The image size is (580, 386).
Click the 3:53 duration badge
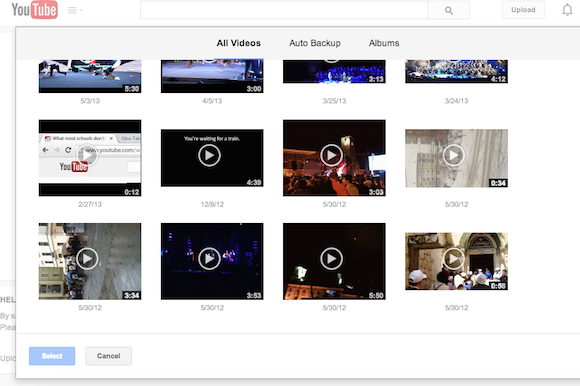[254, 295]
